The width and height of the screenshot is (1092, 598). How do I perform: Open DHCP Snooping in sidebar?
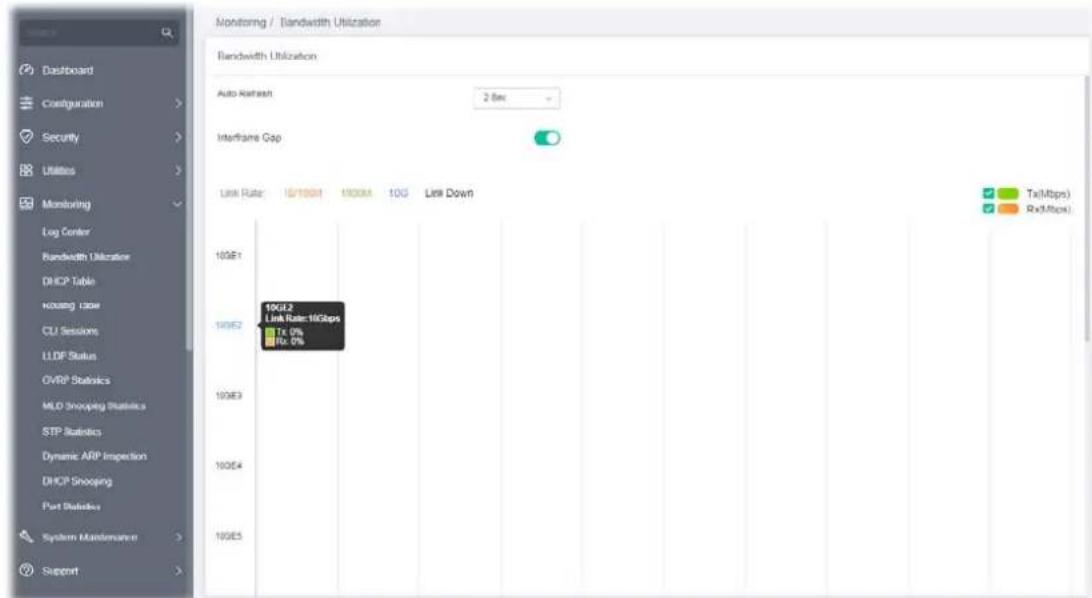[77, 481]
